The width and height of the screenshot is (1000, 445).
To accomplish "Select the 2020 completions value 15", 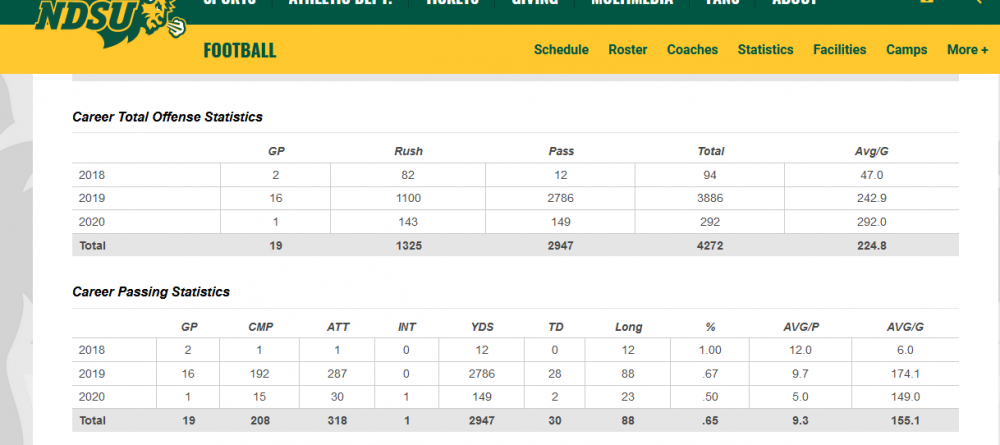I will click(260, 397).
